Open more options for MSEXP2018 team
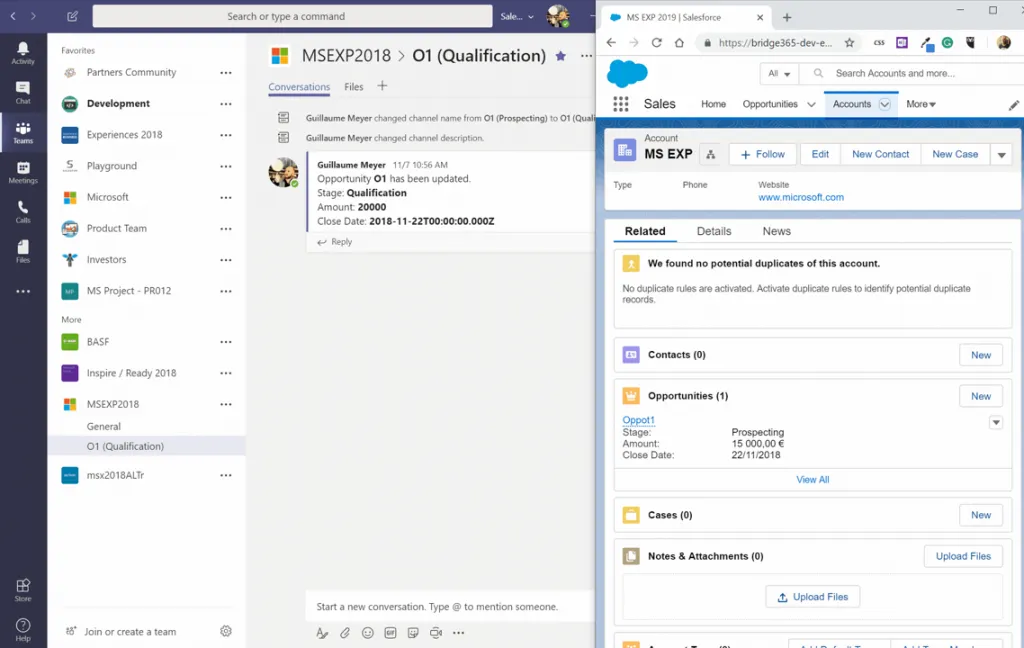Image resolution: width=1024 pixels, height=648 pixels. coord(226,404)
